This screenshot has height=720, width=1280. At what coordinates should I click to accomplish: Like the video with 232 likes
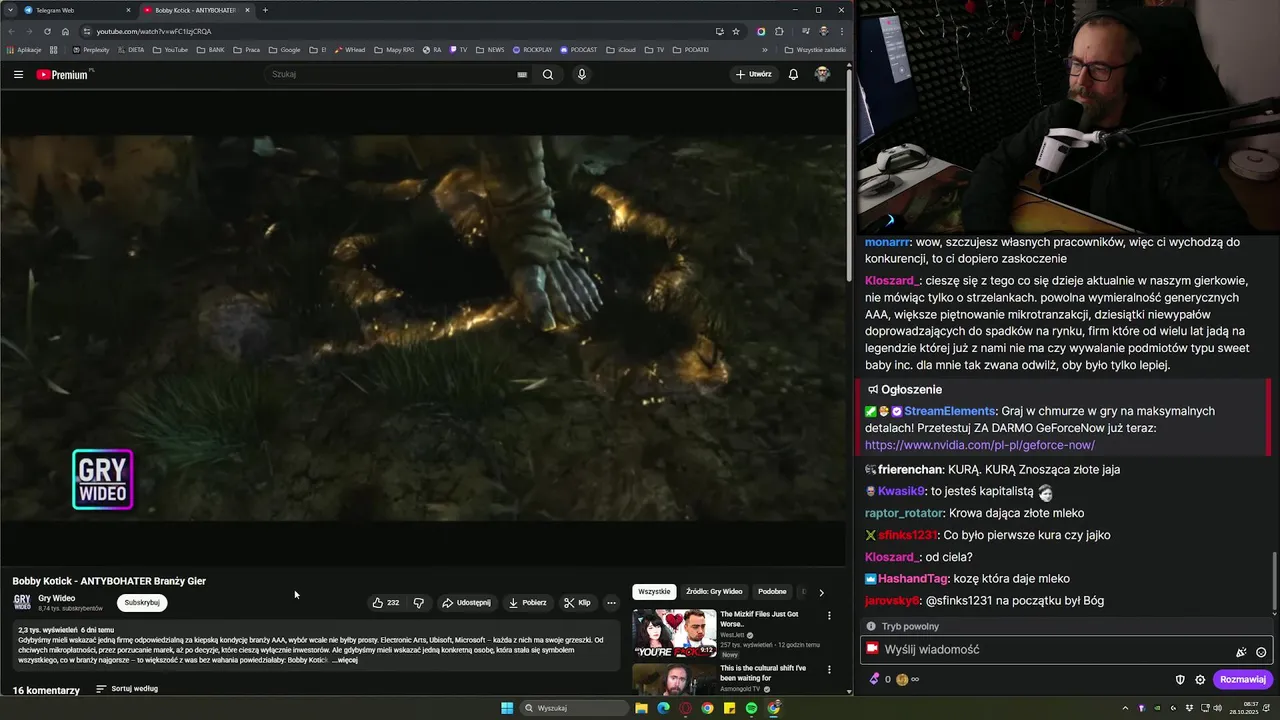(x=386, y=603)
